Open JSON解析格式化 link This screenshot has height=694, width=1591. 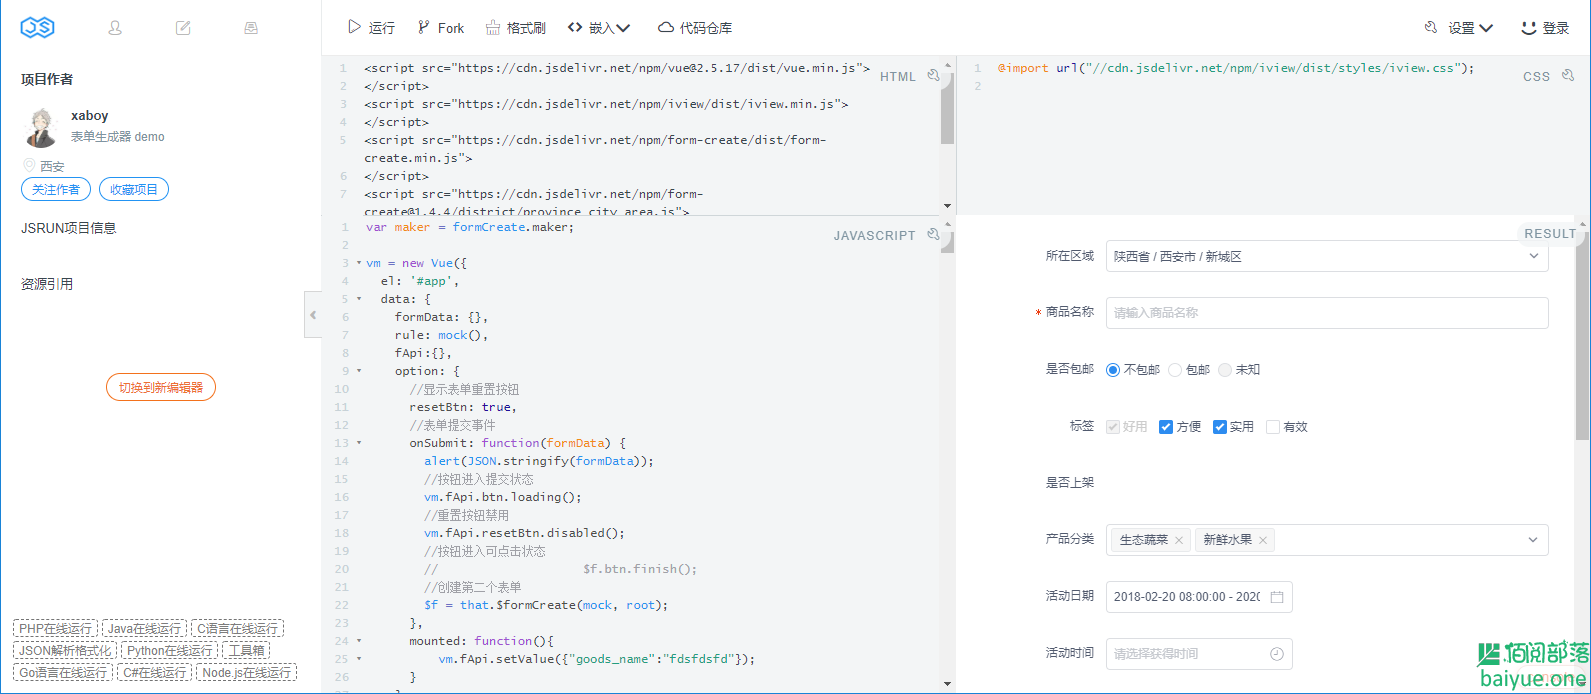tap(65, 651)
